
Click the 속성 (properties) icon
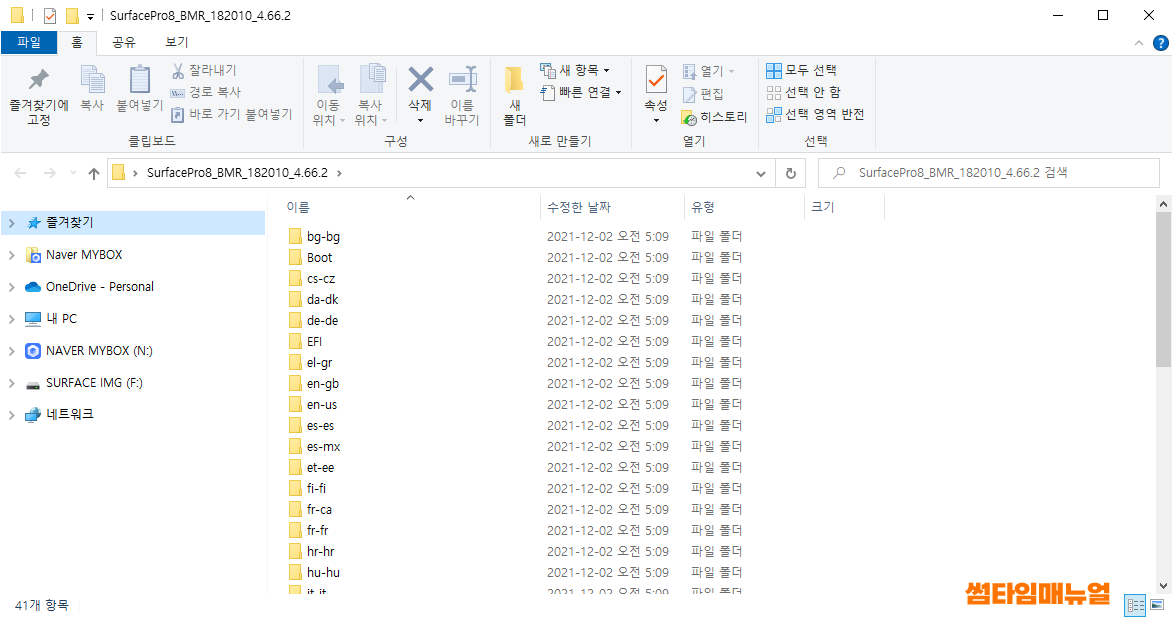click(656, 79)
